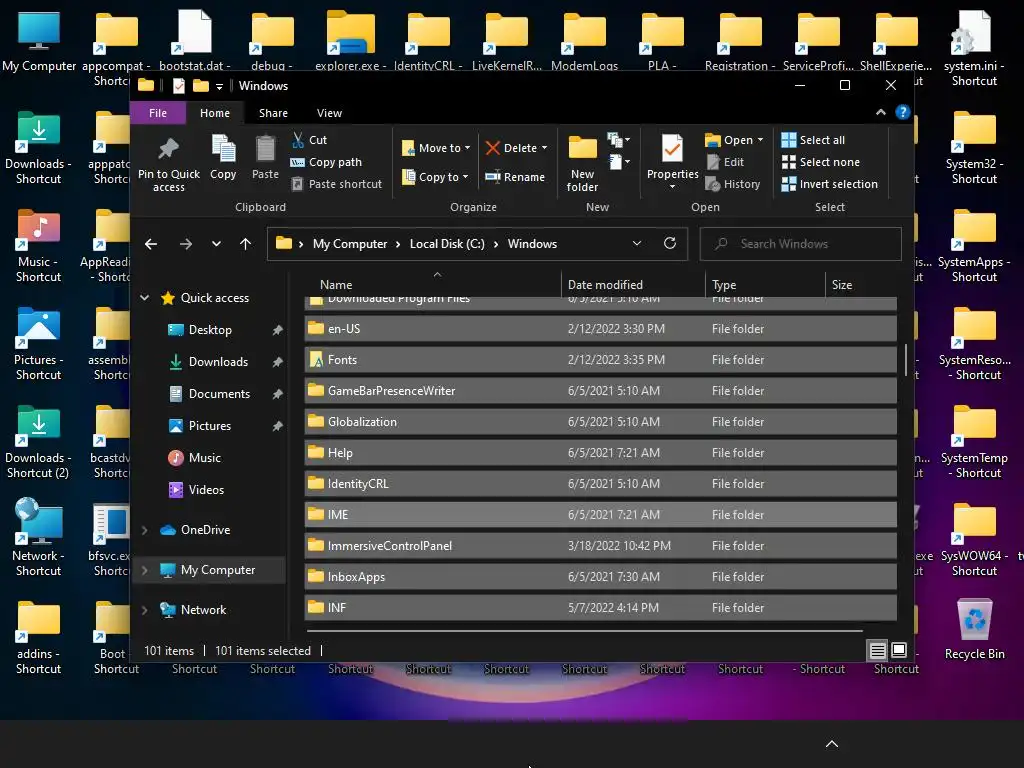Open the Delete dropdown arrow
This screenshot has width=1024, height=768.
point(545,148)
